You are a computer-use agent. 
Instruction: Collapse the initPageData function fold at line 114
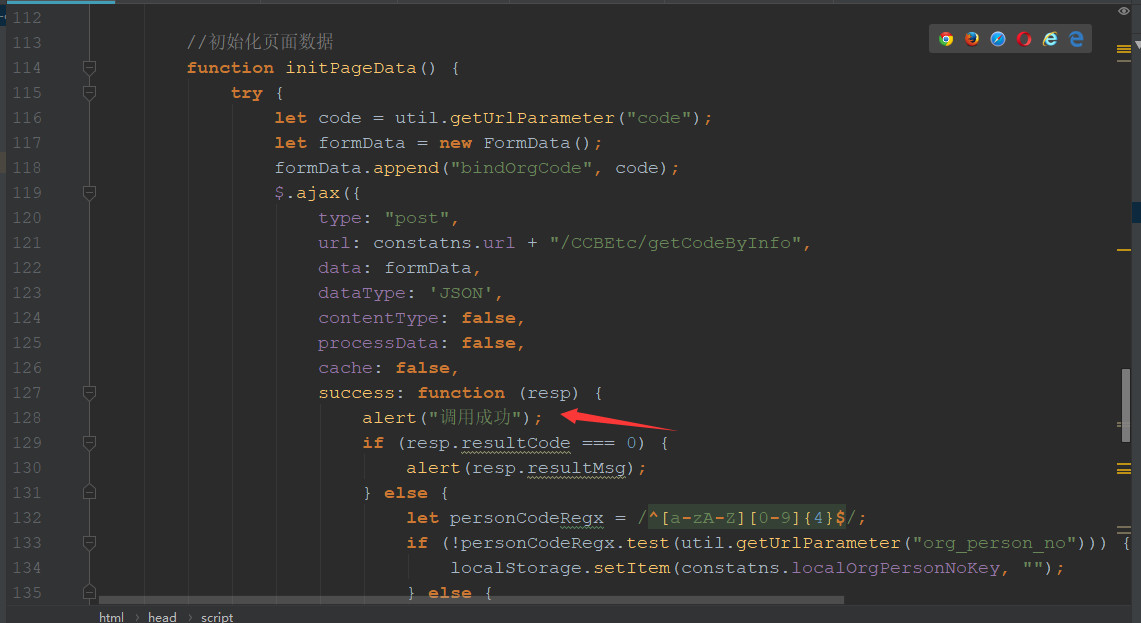click(90, 68)
